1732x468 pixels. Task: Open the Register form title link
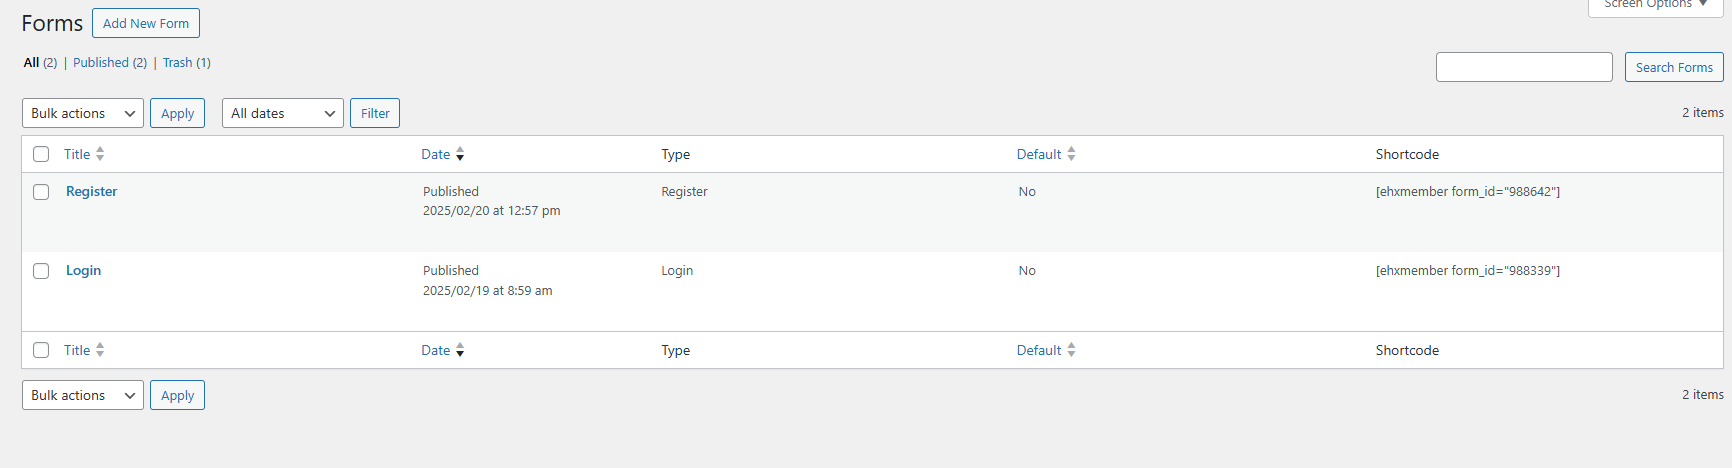tap(91, 191)
